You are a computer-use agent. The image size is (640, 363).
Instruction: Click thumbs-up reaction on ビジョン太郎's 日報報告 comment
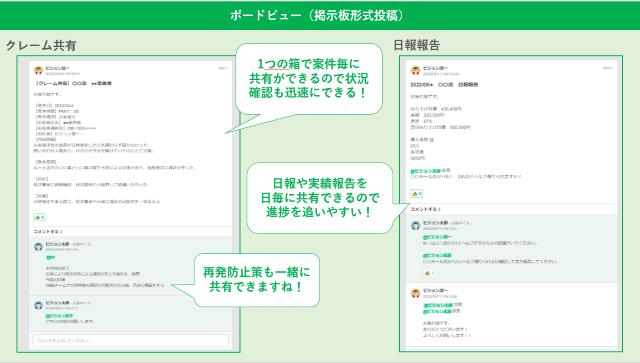point(428,273)
